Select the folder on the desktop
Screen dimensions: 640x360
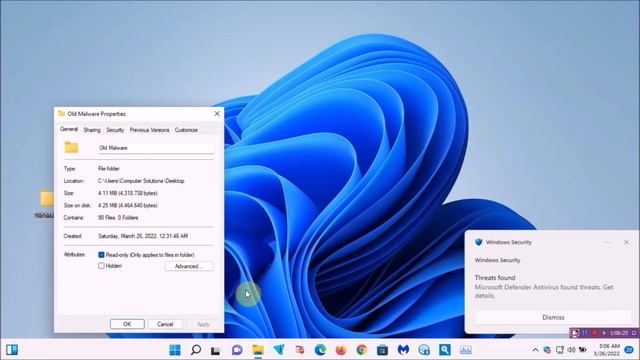(46, 203)
